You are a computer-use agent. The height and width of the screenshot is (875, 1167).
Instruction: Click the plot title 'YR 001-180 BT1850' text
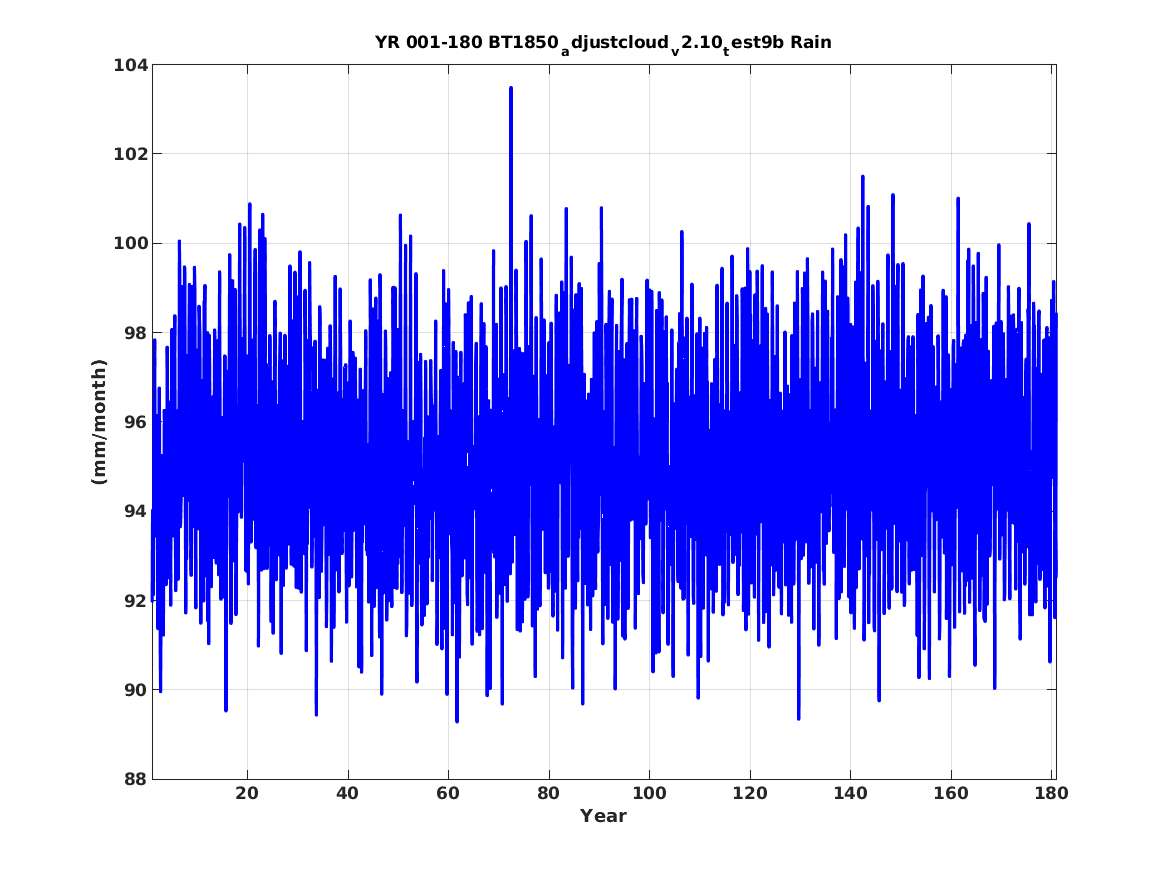click(x=467, y=42)
